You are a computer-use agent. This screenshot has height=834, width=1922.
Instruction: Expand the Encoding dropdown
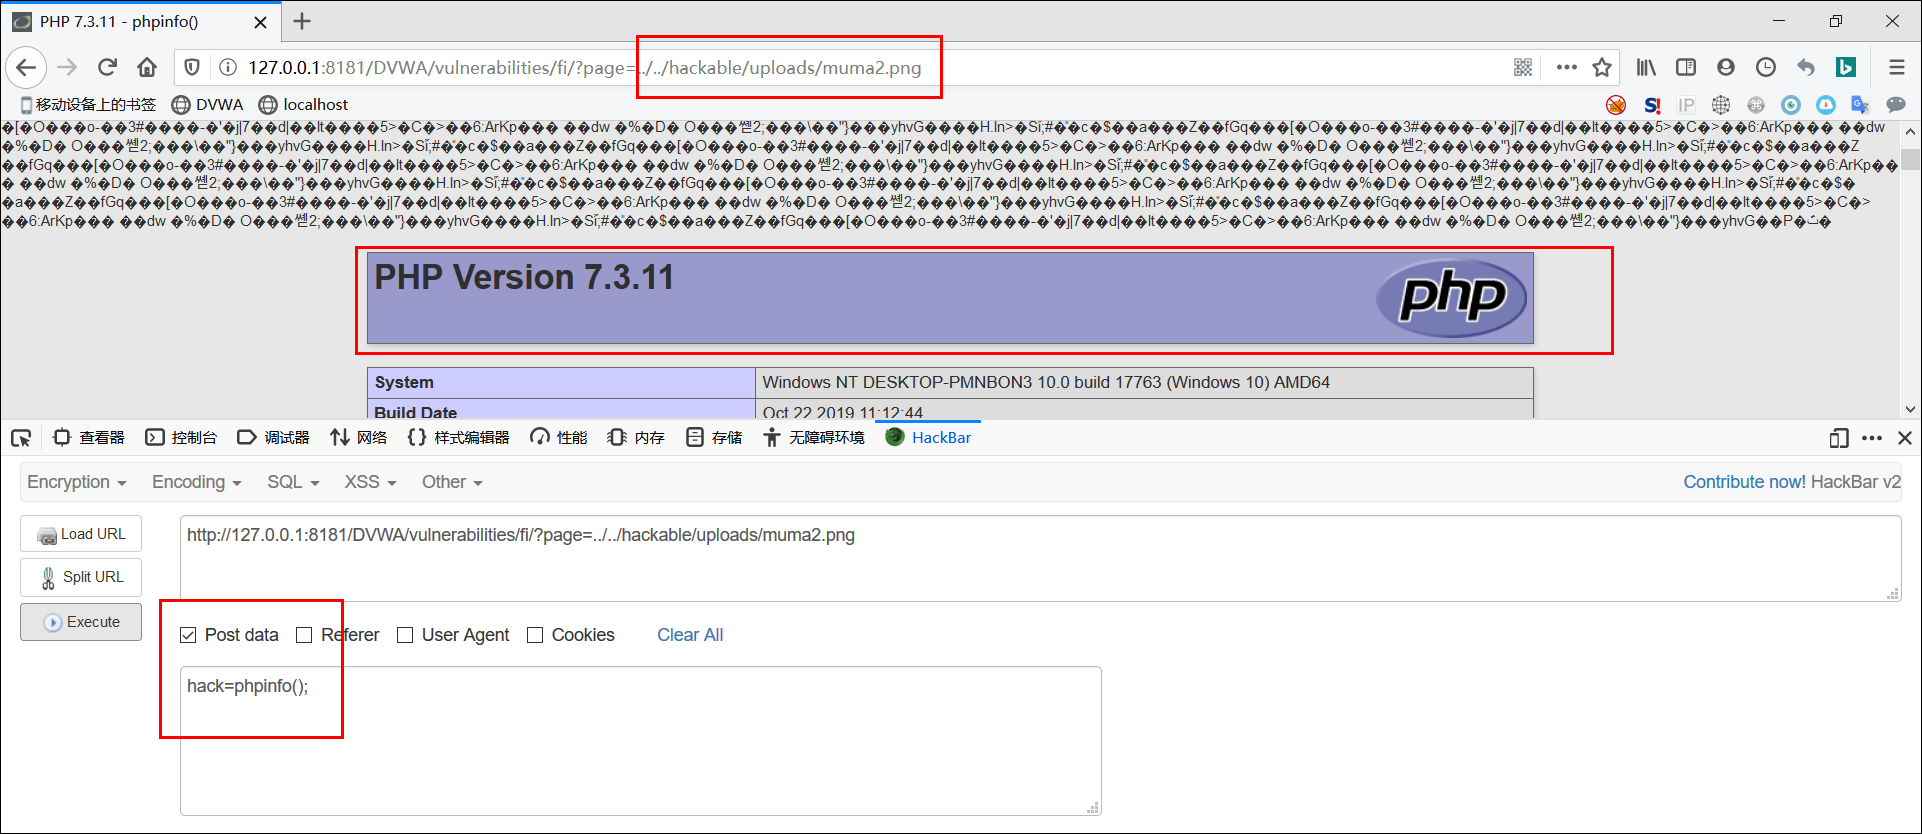point(197,482)
